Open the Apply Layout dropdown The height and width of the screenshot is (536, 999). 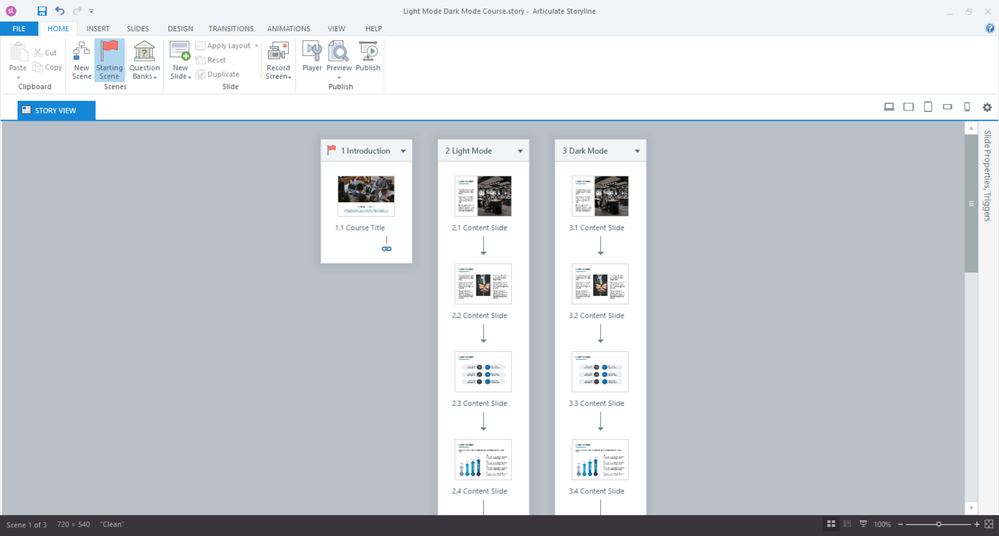227,46
